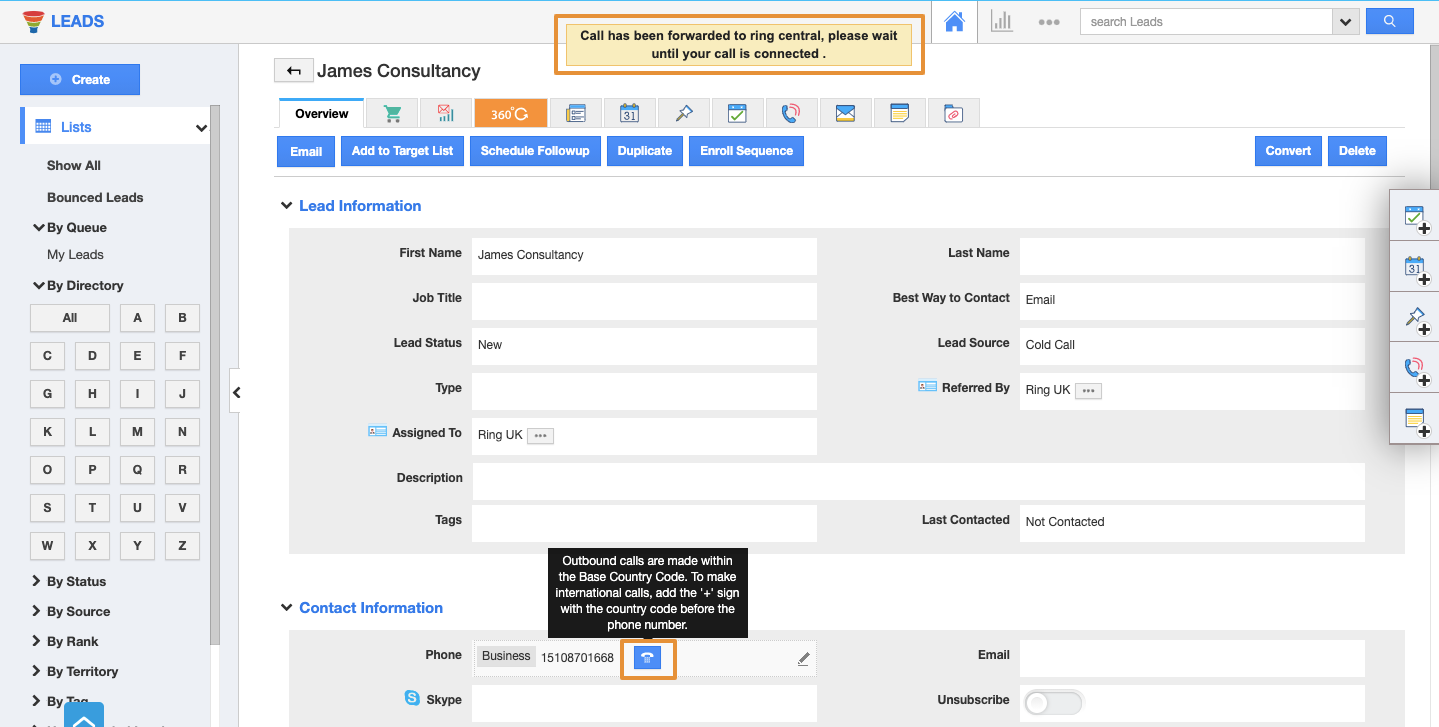
Task: Click the Tags field
Action: point(644,523)
